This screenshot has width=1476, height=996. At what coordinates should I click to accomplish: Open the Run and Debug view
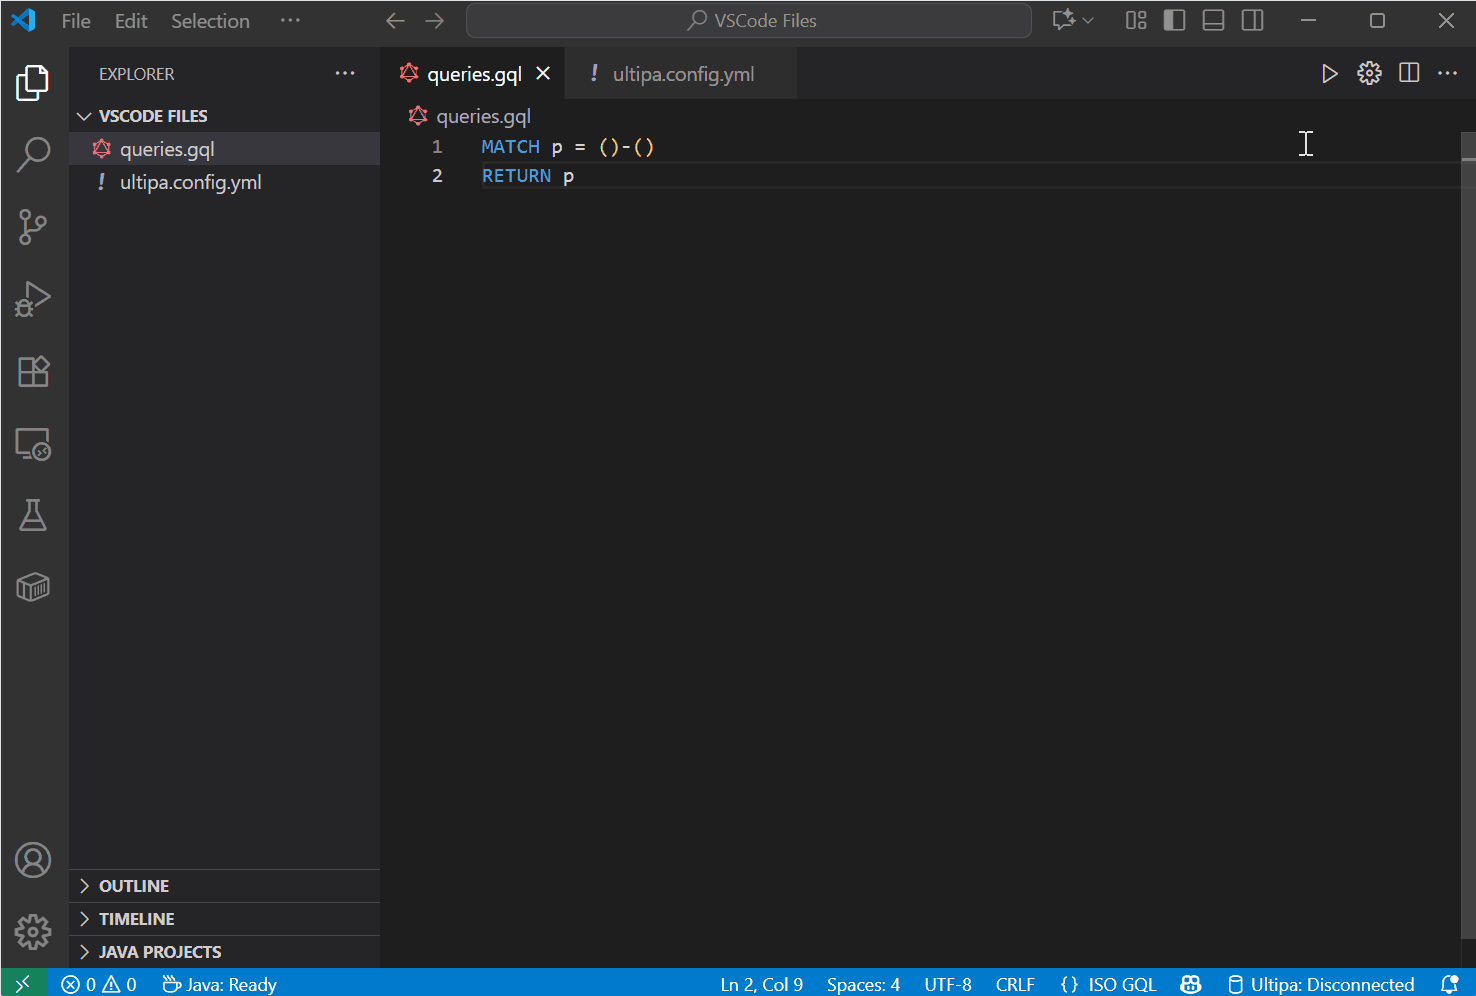[33, 299]
